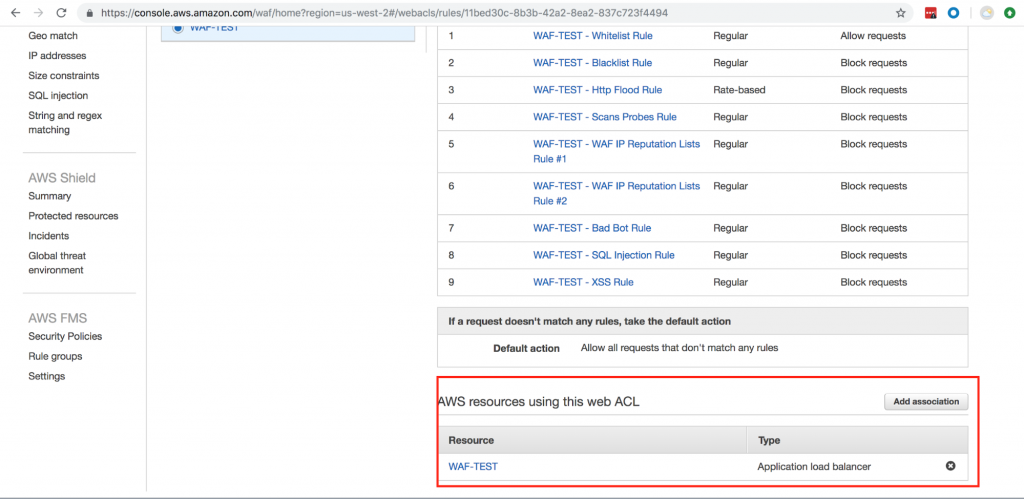Open the blue circle extension icon
The image size is (1024, 499).
pos(953,12)
